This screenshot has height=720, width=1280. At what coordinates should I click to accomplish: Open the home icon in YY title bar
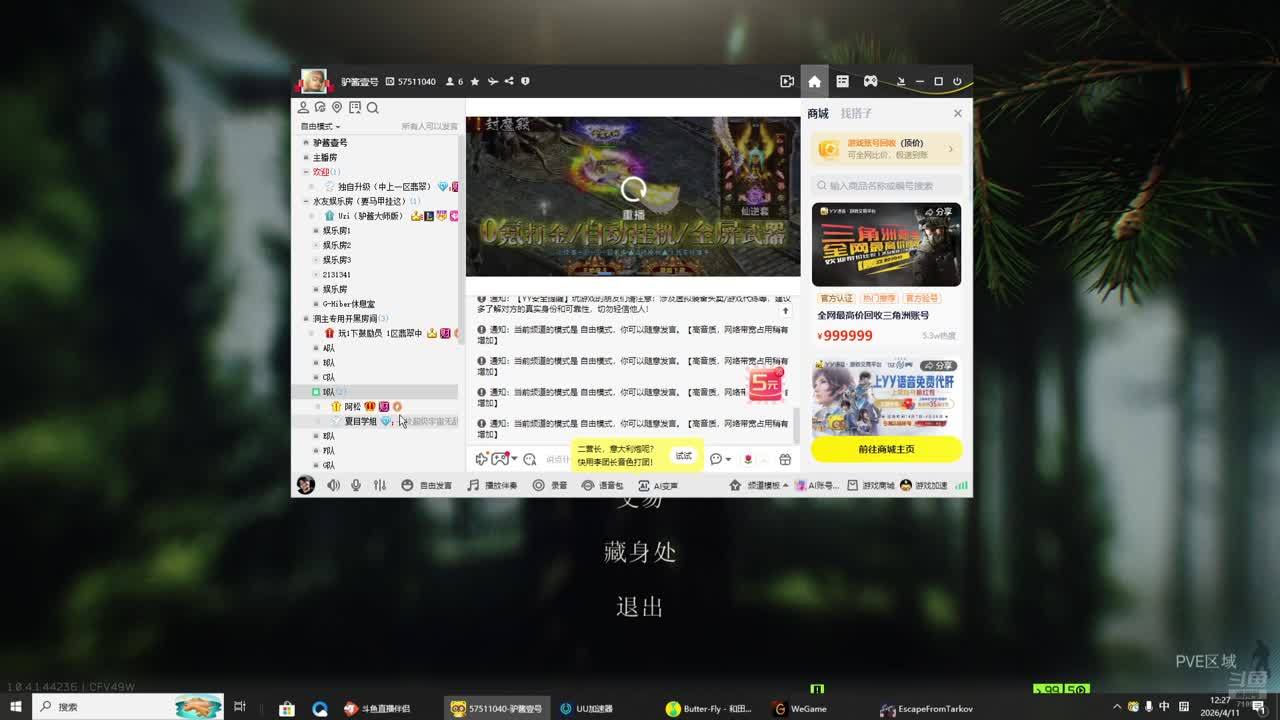tap(814, 81)
